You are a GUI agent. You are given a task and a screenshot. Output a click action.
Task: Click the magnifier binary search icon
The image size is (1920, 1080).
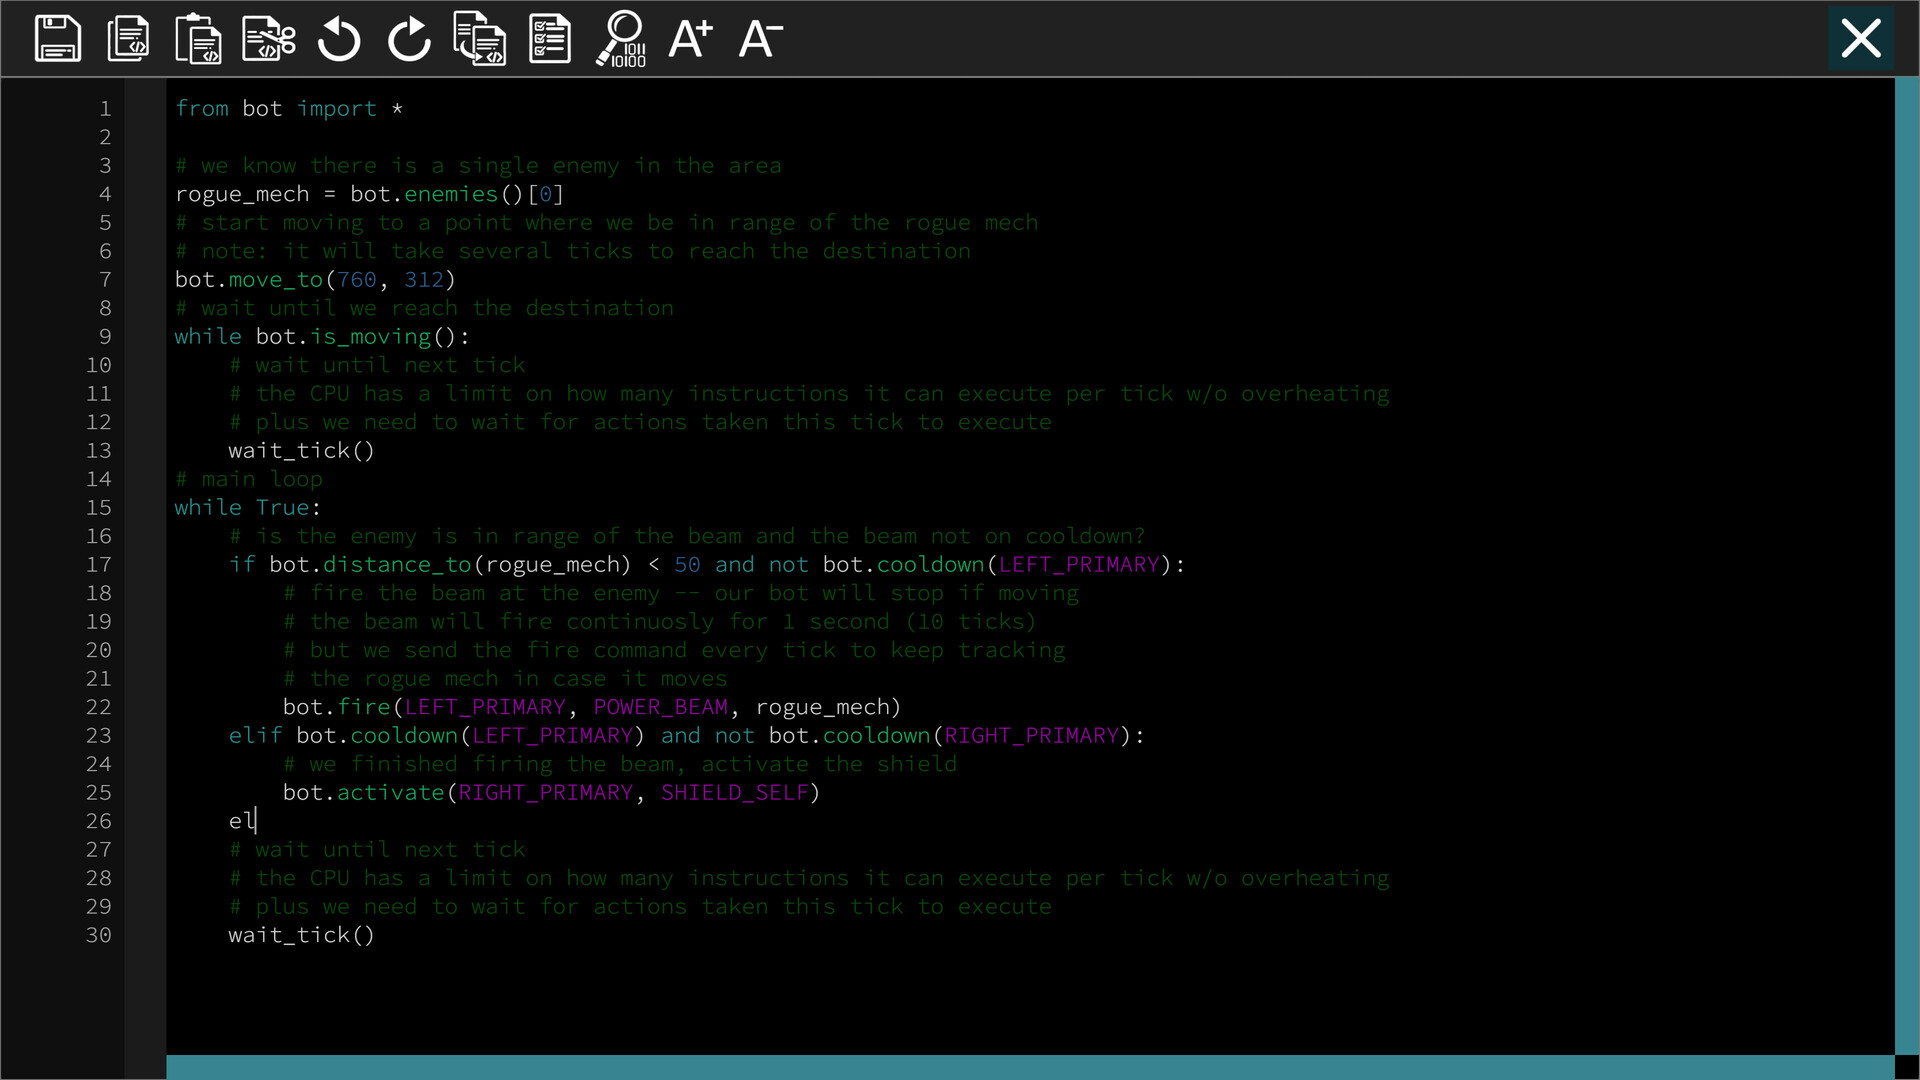click(622, 39)
